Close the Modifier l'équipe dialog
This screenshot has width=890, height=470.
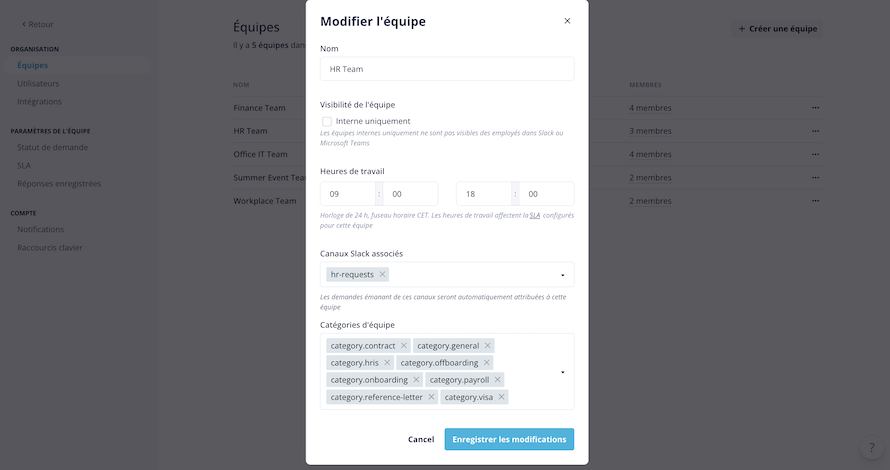point(567,21)
